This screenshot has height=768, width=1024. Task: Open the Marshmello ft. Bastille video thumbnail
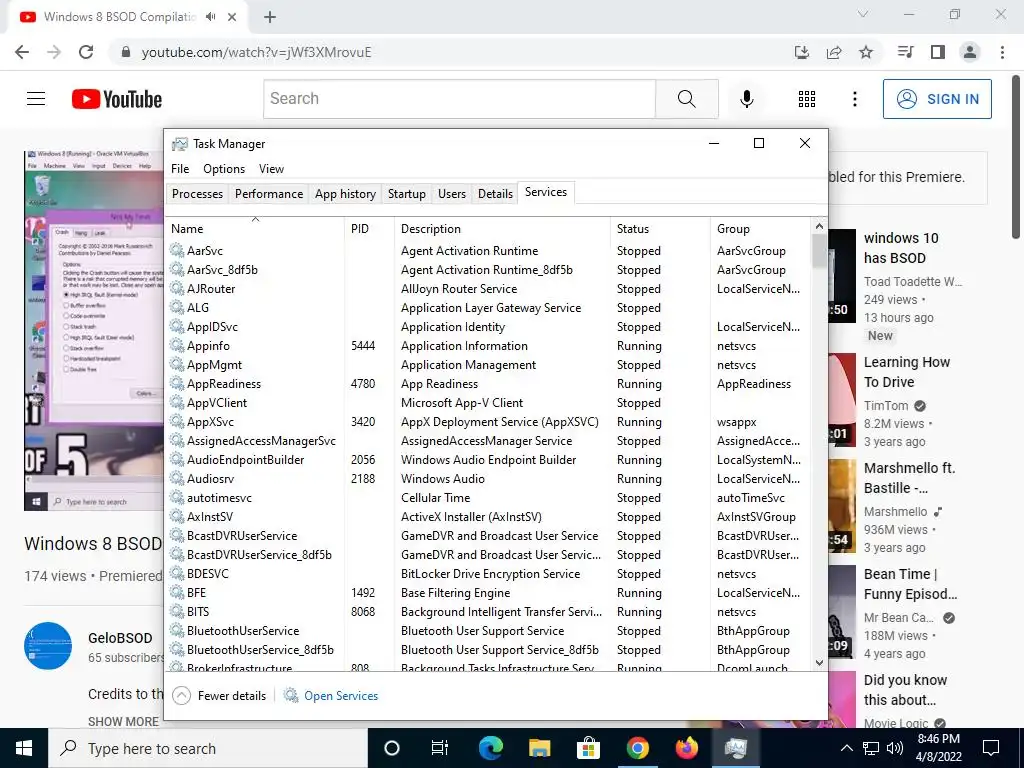[x=842, y=506]
